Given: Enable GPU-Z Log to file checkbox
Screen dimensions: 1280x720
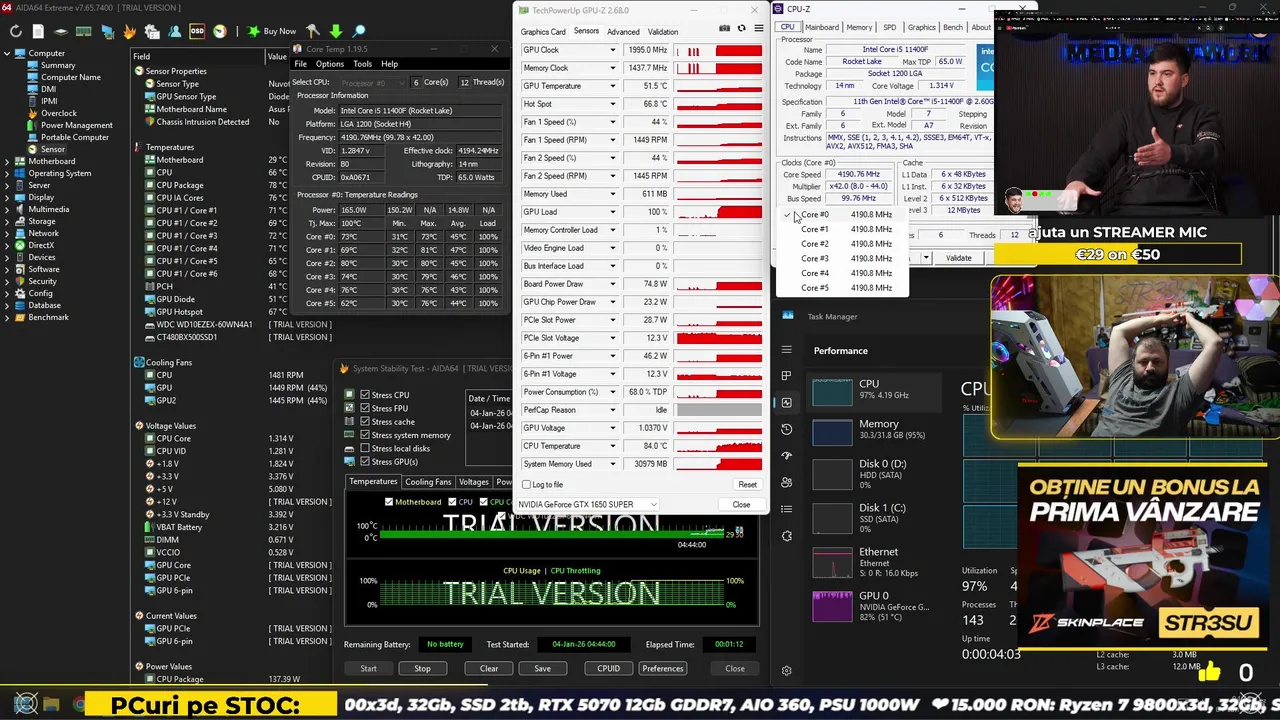Looking at the screenshot, I should (526, 484).
